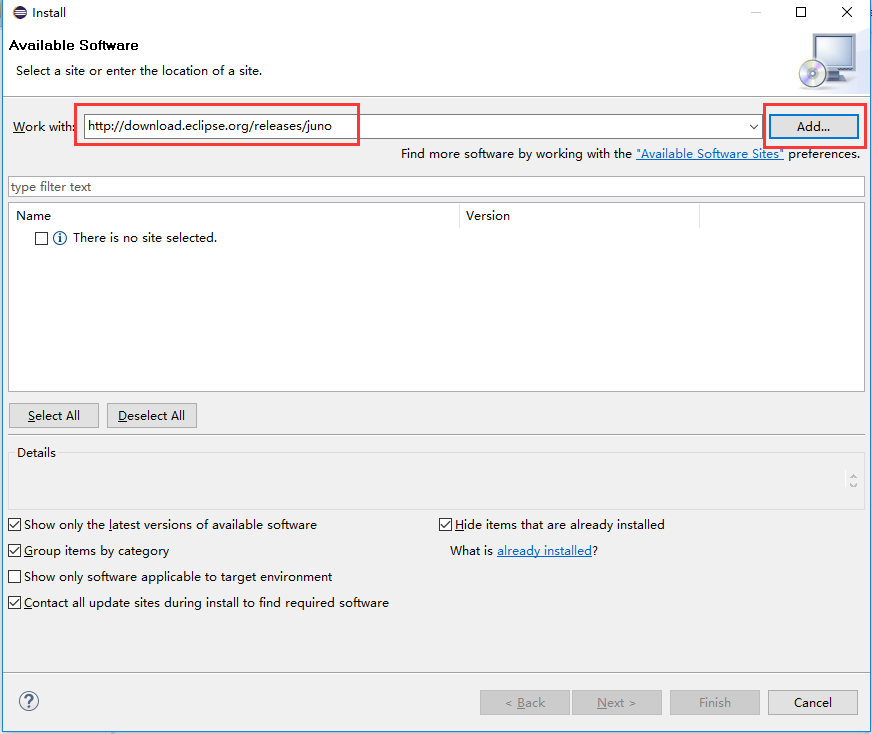Click the Add... button
Screen dimensions: 872x734
[x=814, y=126]
